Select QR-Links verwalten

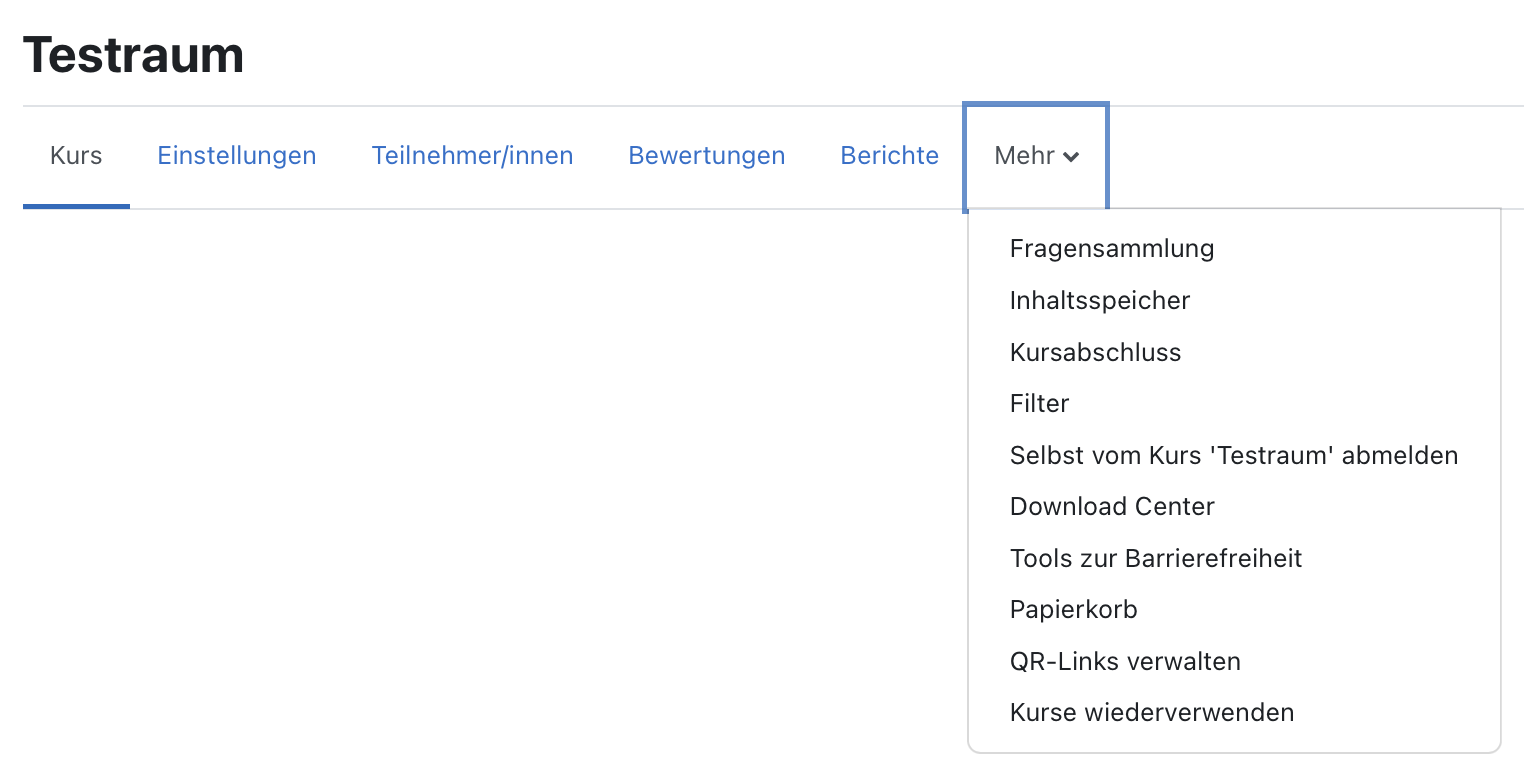[1124, 661]
